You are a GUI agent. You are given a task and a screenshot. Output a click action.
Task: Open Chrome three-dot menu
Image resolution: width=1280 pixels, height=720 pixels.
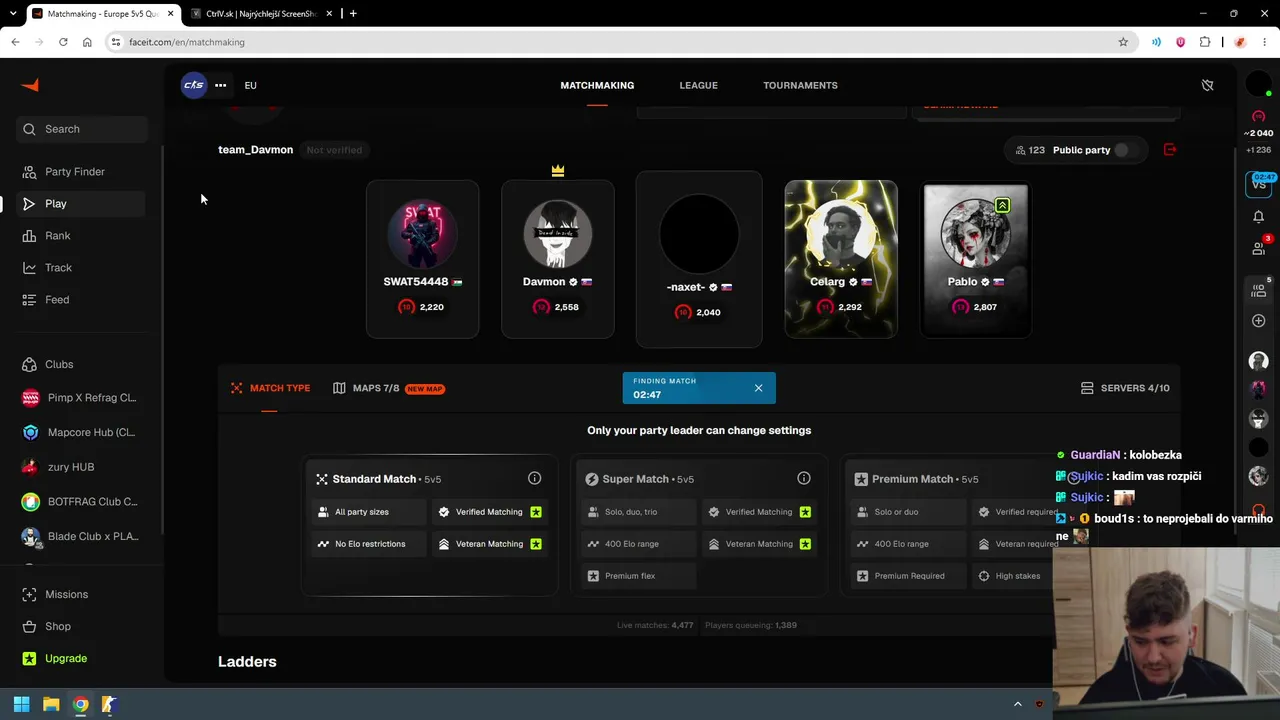click(1265, 42)
